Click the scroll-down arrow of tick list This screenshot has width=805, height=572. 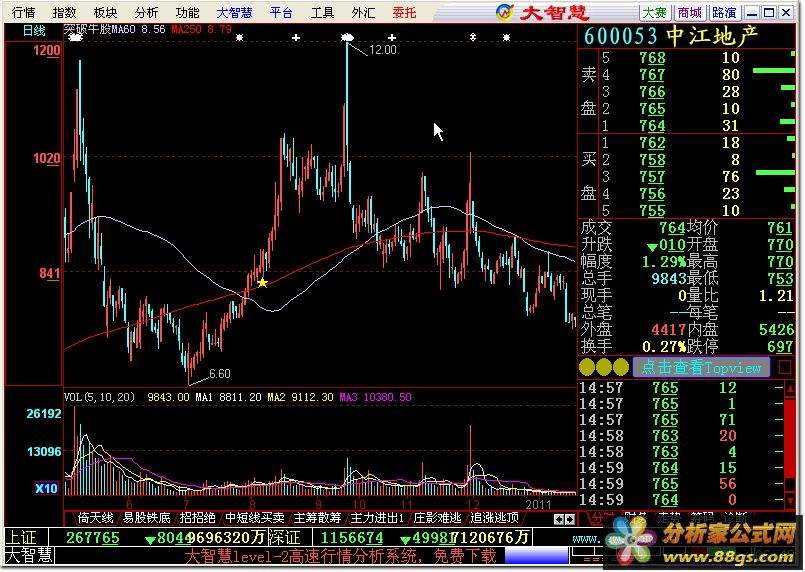pyautogui.click(x=790, y=500)
